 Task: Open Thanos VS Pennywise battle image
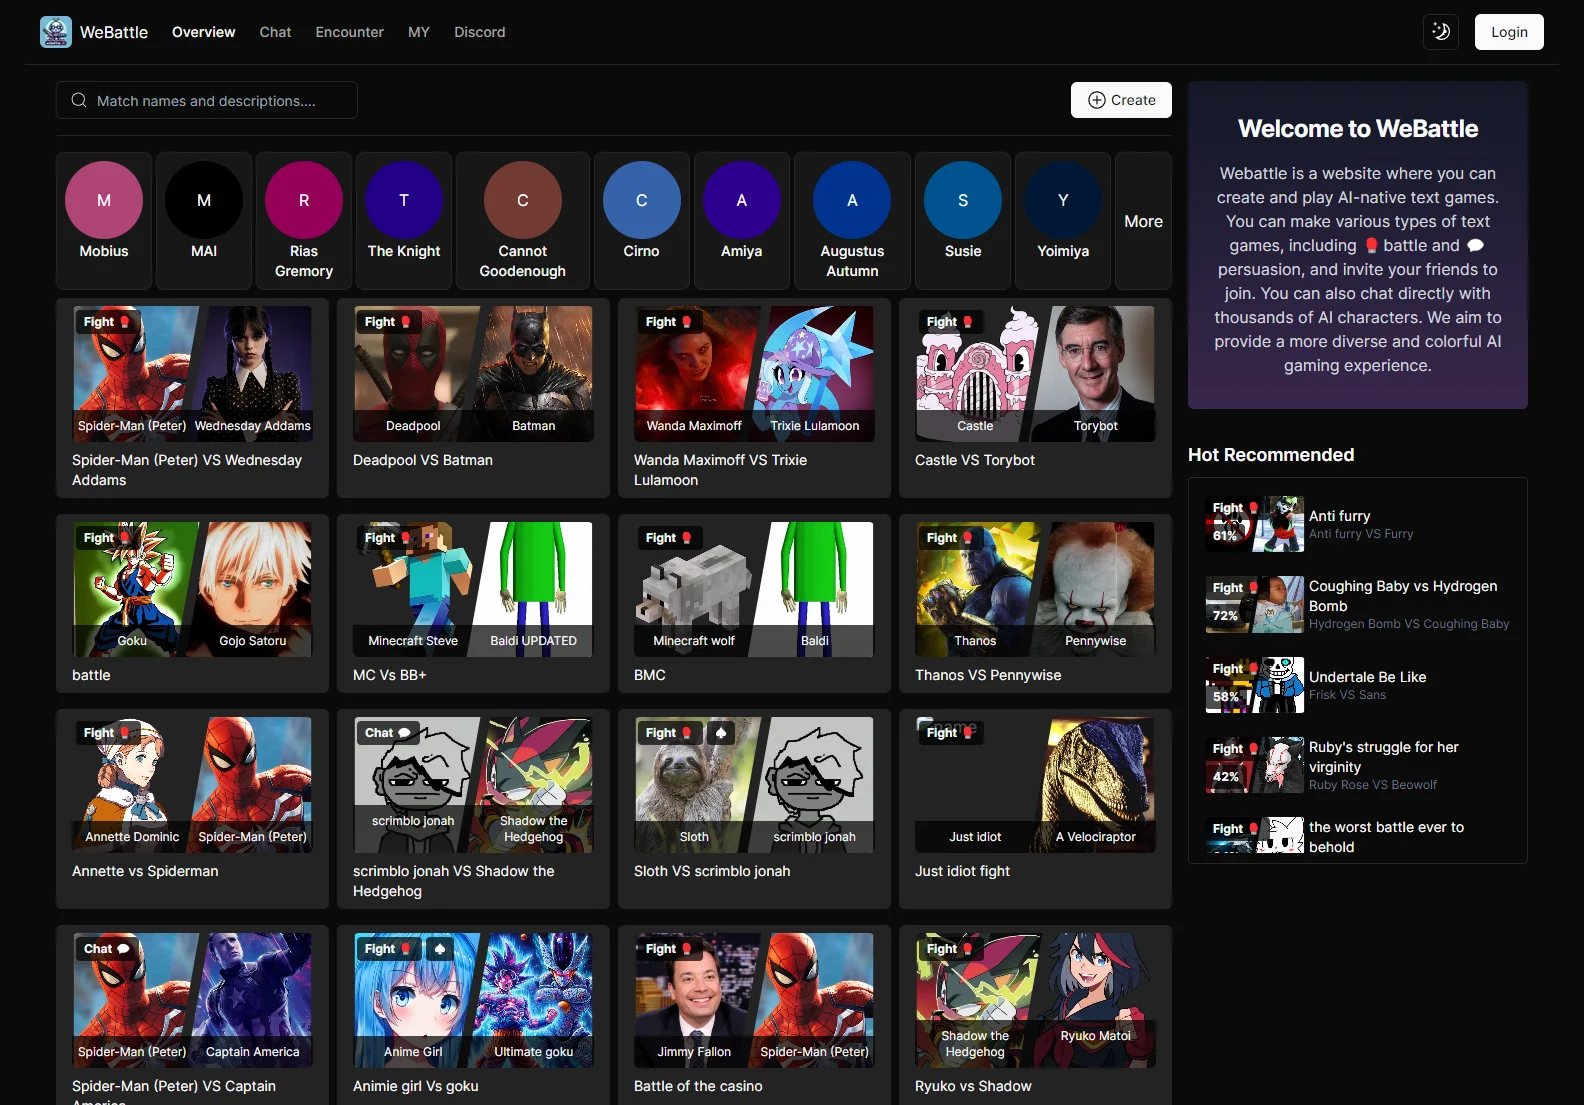[1035, 589]
